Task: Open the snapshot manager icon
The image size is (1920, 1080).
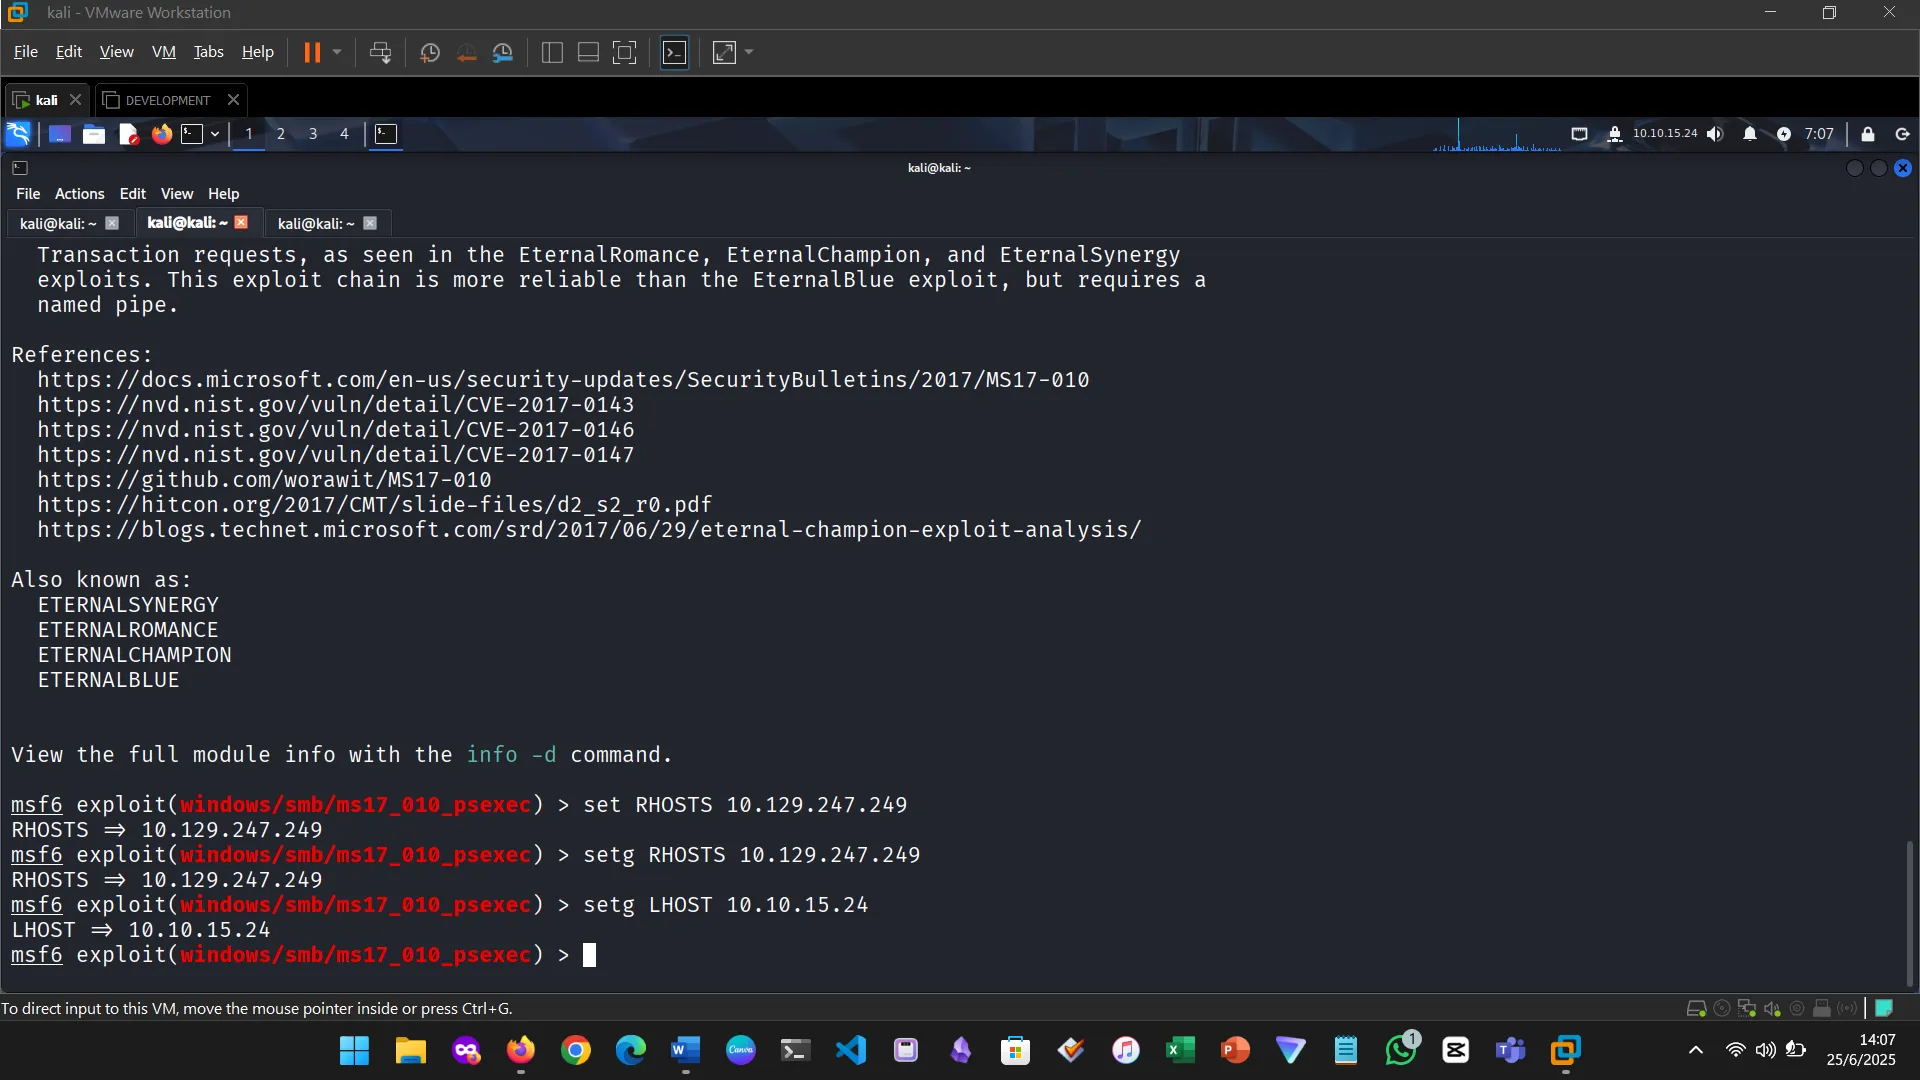Action: point(503,52)
